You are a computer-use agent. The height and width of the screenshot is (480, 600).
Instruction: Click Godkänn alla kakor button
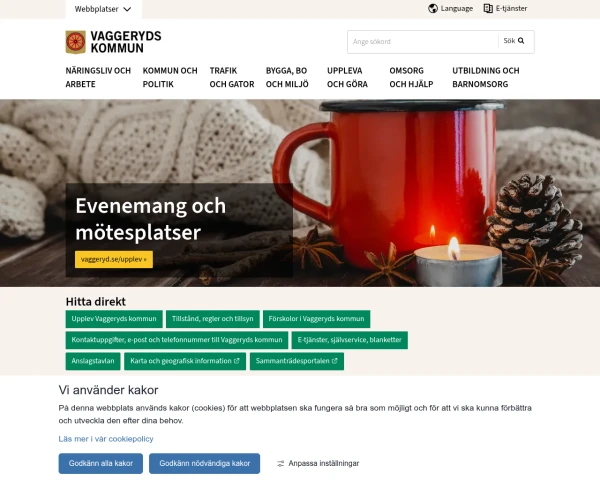(x=101, y=464)
